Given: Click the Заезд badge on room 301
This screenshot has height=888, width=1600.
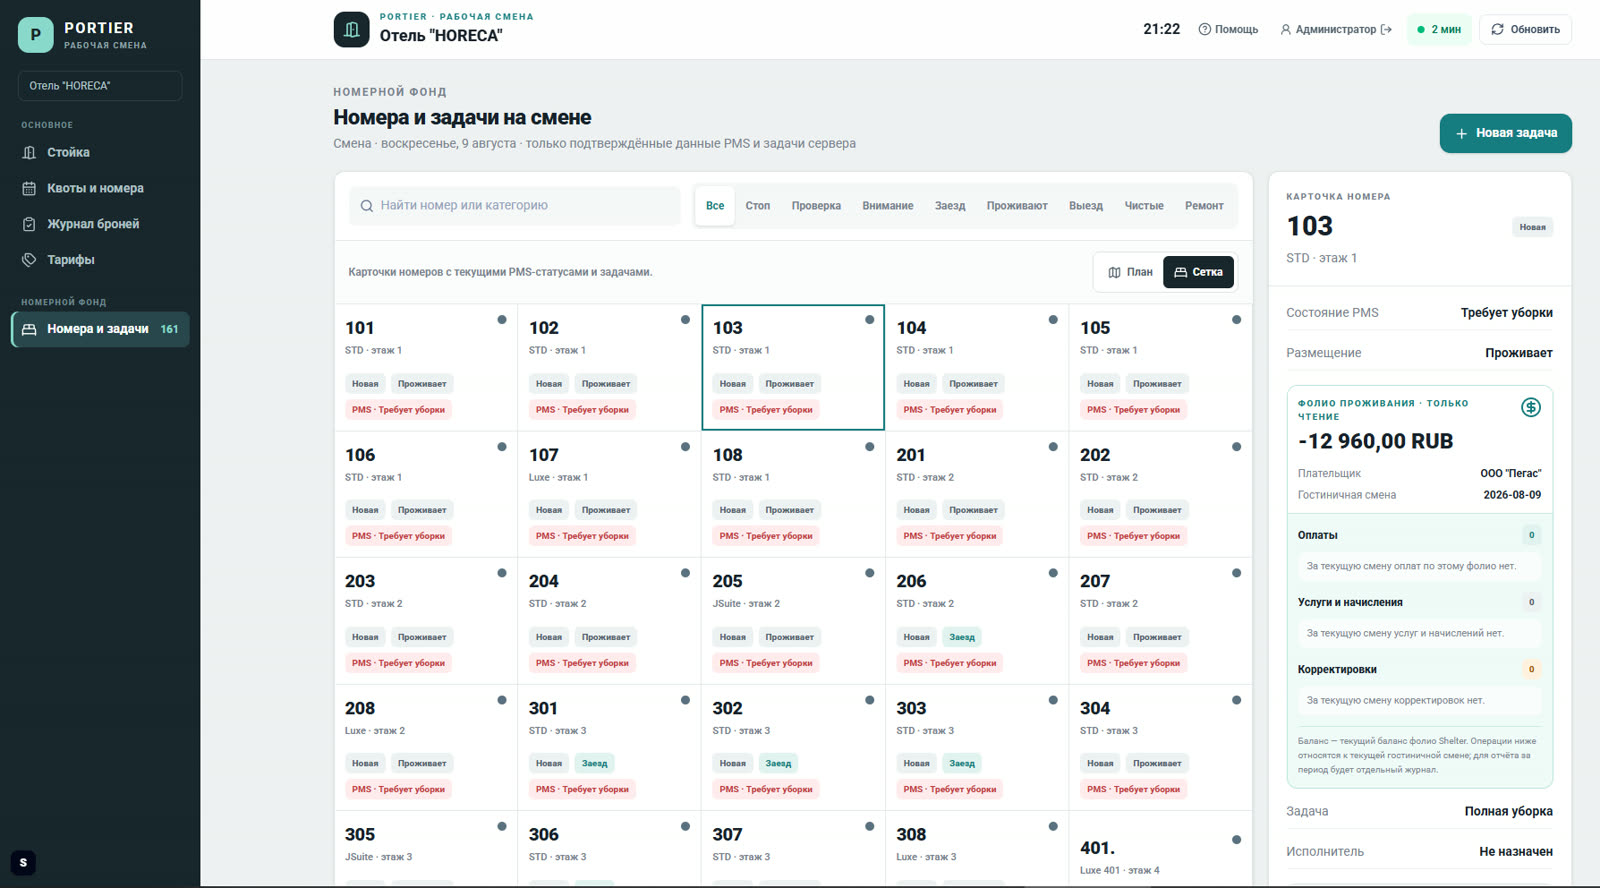Looking at the screenshot, I should point(595,764).
